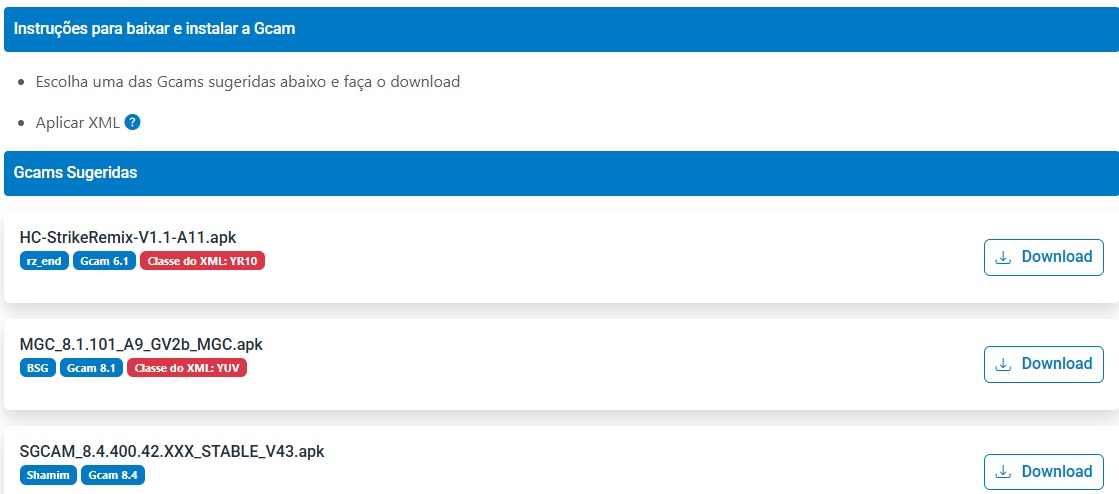
Task: Click the BSG developer tag
Action: coord(37,368)
